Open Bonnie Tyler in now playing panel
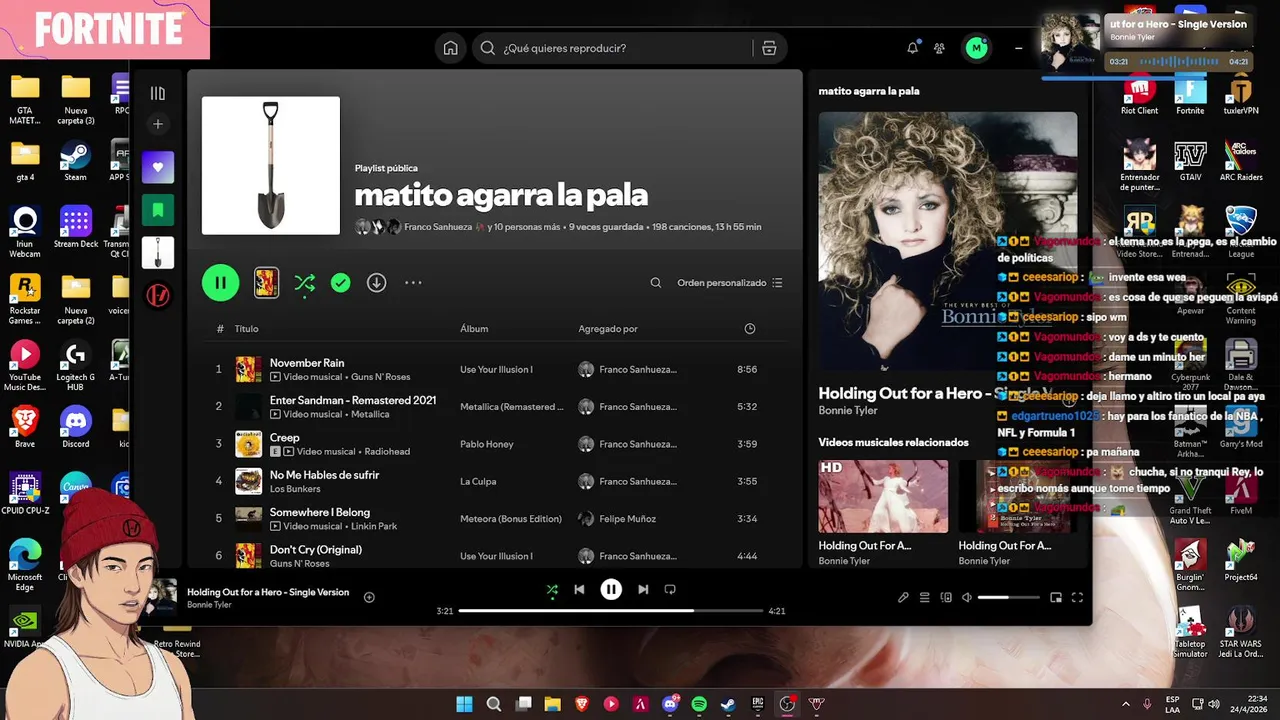Screen dimensions: 1280x720 (x=848, y=410)
